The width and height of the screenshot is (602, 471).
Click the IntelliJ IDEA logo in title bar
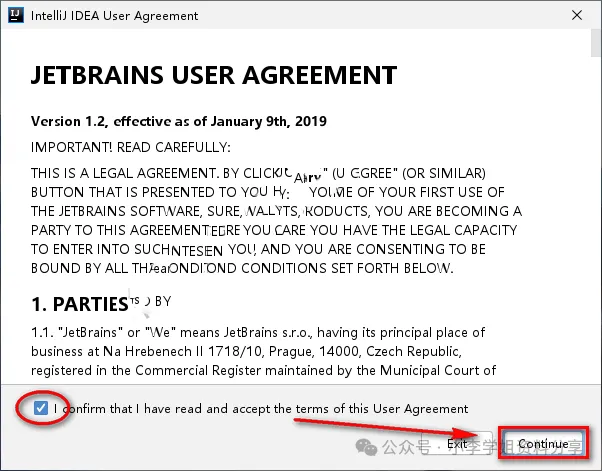pyautogui.click(x=16, y=15)
